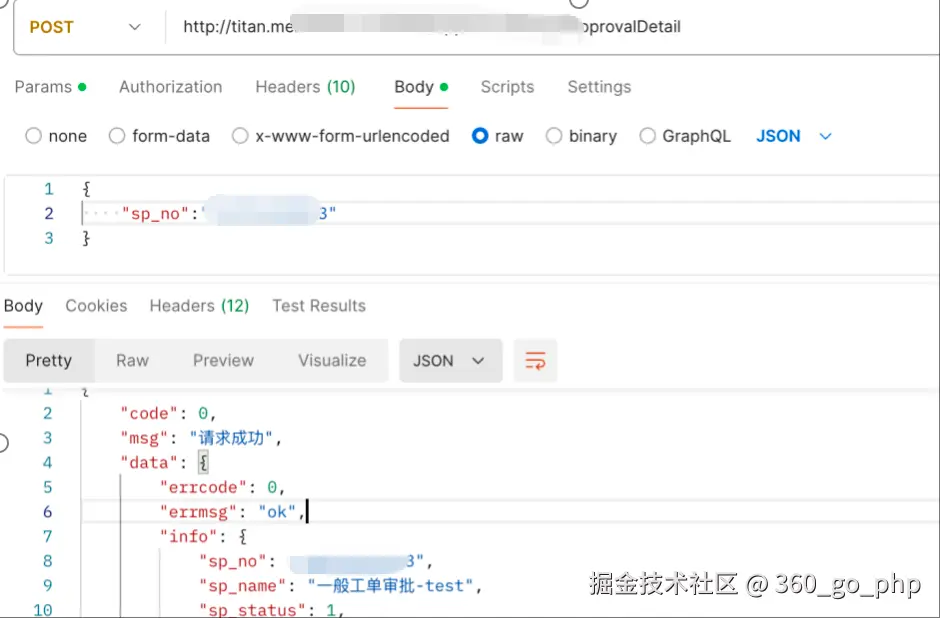This screenshot has width=940, height=618.
Task: Switch to the Authorization tab
Action: [170, 87]
